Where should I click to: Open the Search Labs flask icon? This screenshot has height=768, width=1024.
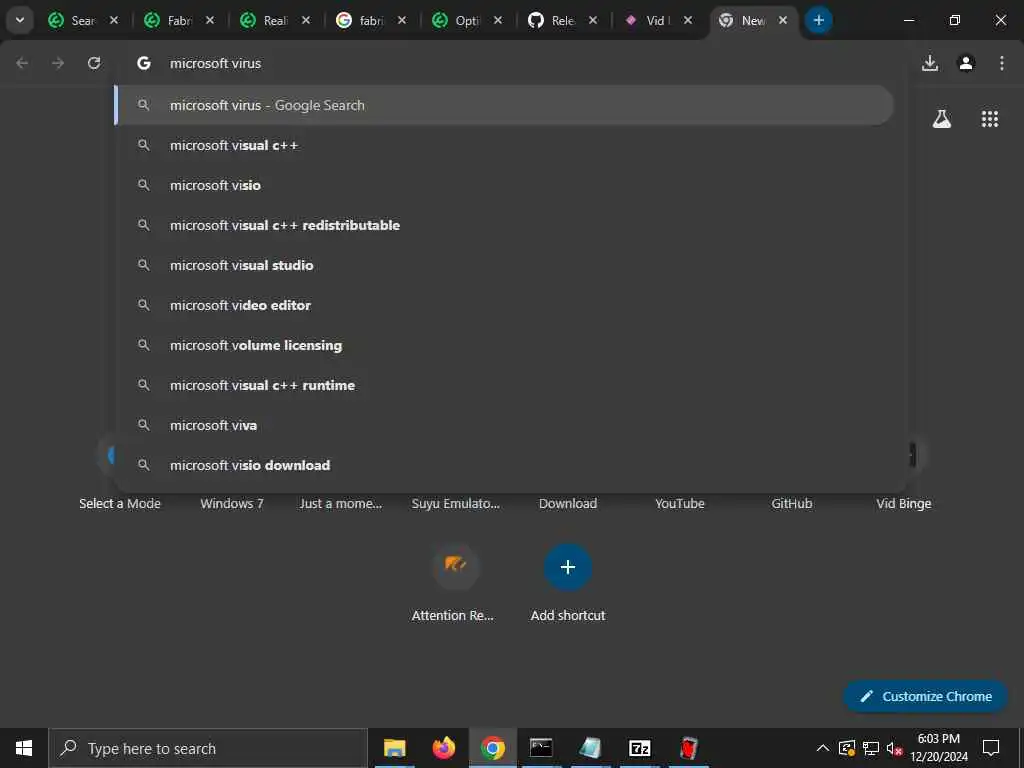pyautogui.click(x=942, y=119)
